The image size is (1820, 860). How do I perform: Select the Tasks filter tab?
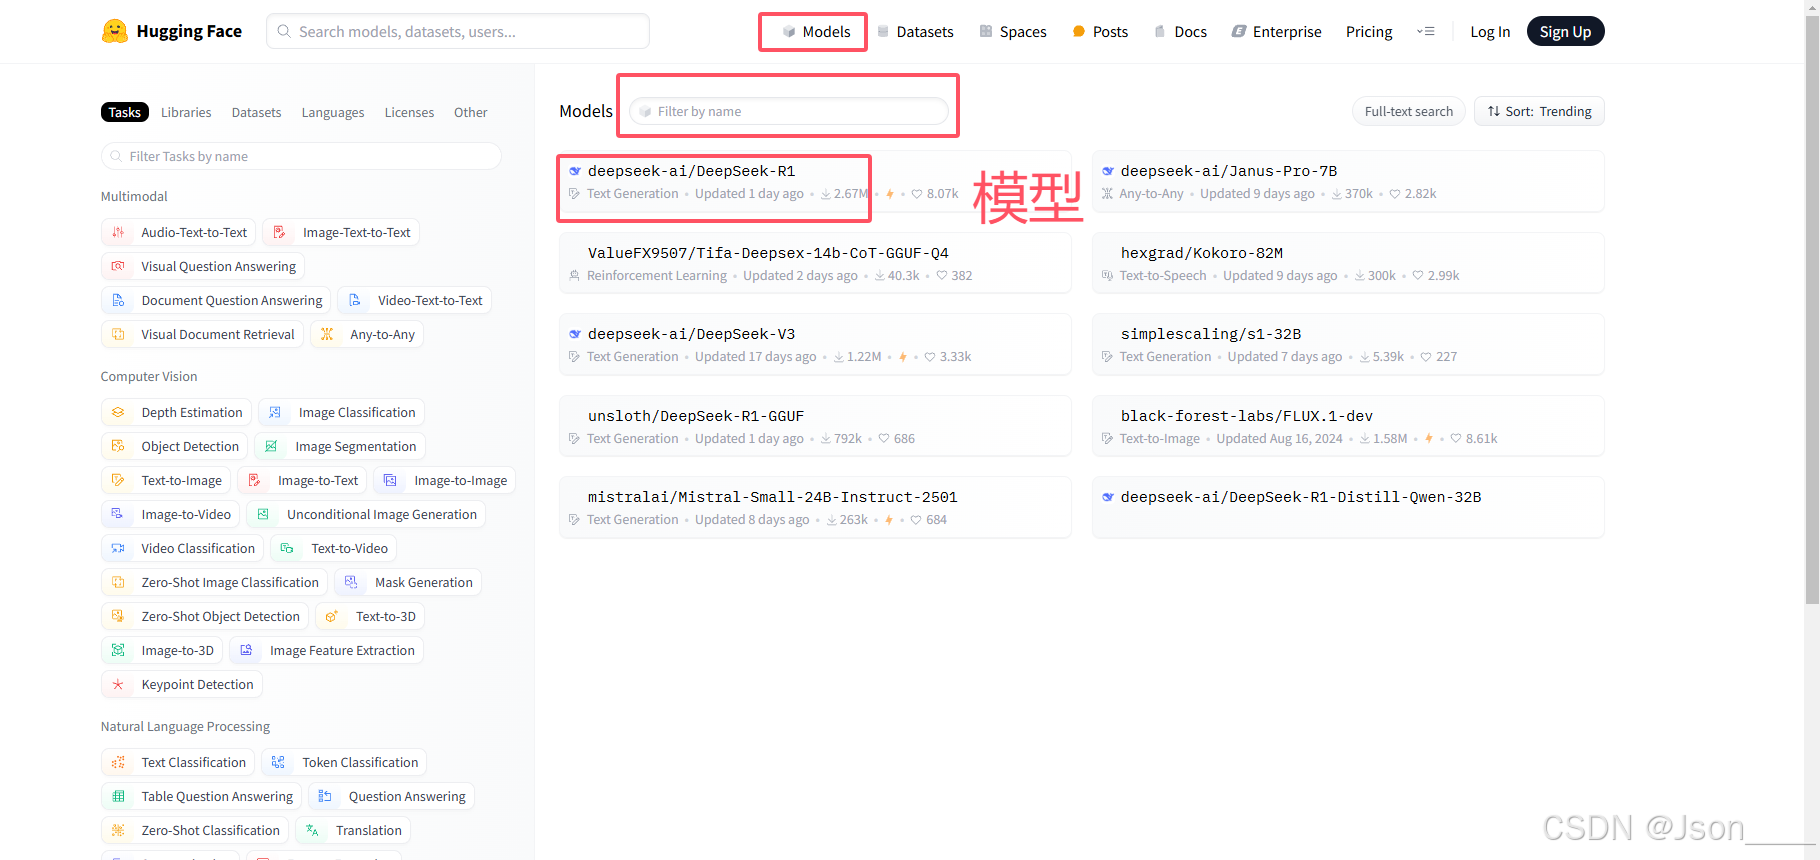pyautogui.click(x=125, y=112)
